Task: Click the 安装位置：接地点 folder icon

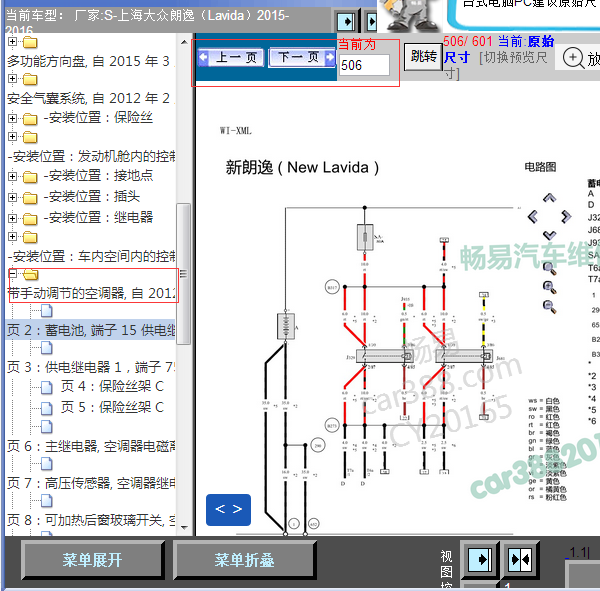Action: [30, 177]
